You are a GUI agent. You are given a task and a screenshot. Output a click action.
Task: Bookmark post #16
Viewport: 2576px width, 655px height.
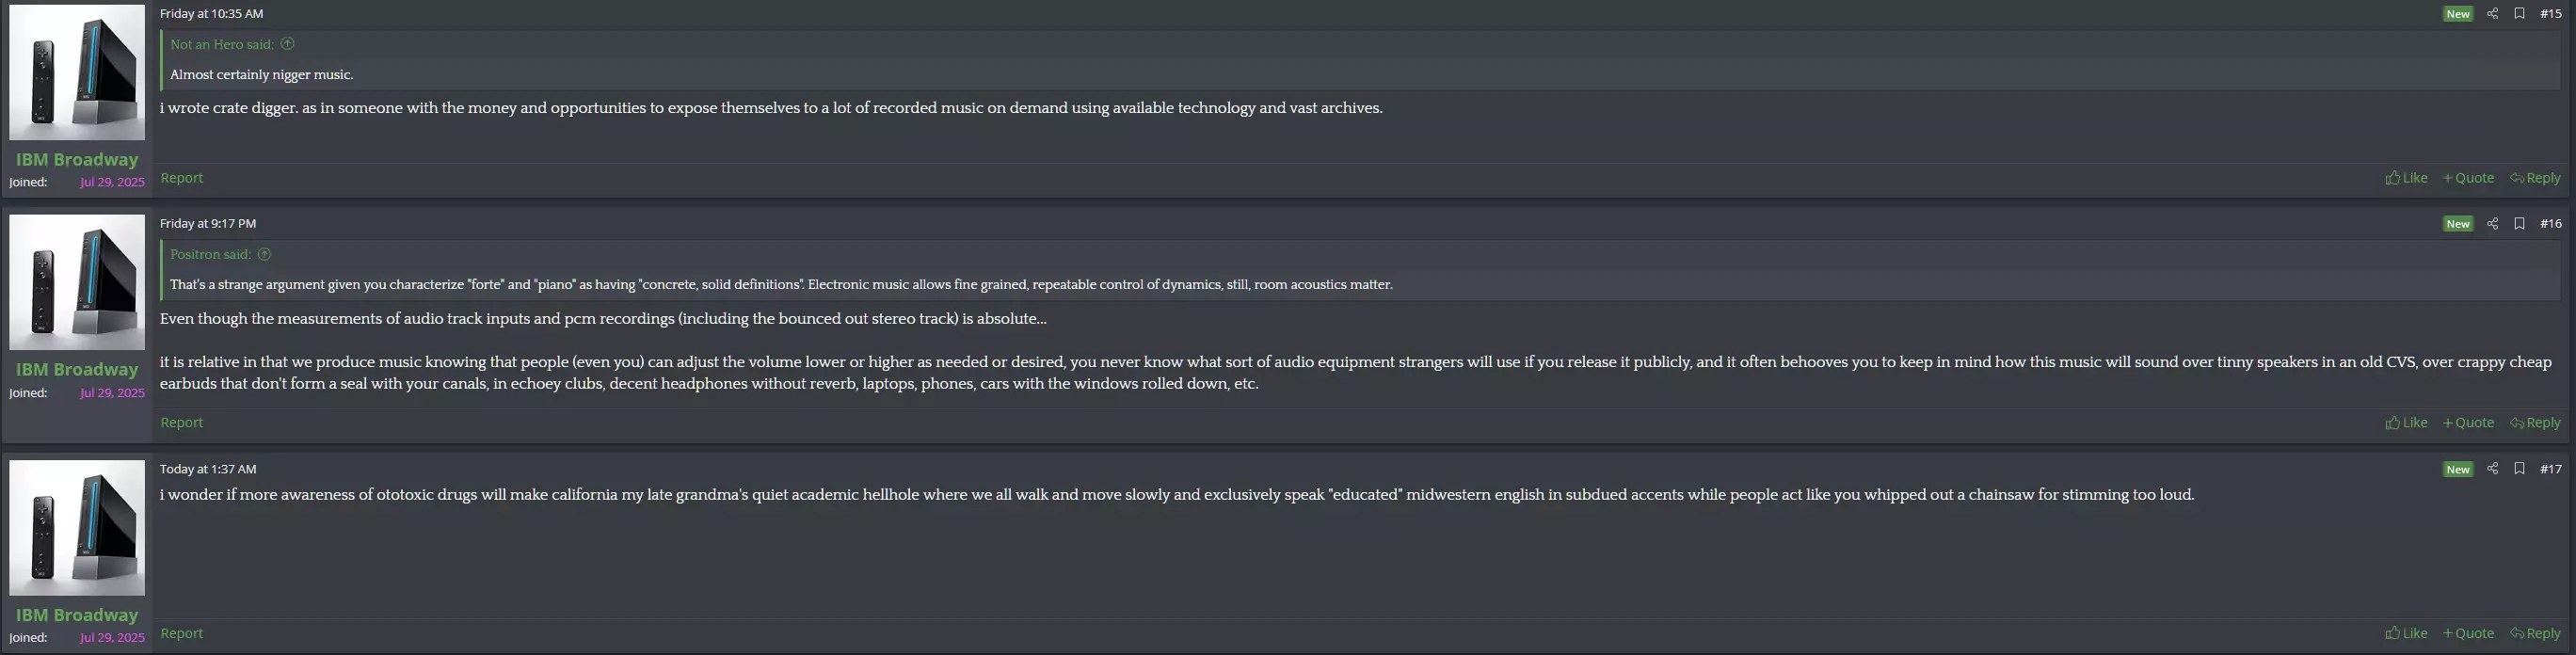(x=2519, y=224)
